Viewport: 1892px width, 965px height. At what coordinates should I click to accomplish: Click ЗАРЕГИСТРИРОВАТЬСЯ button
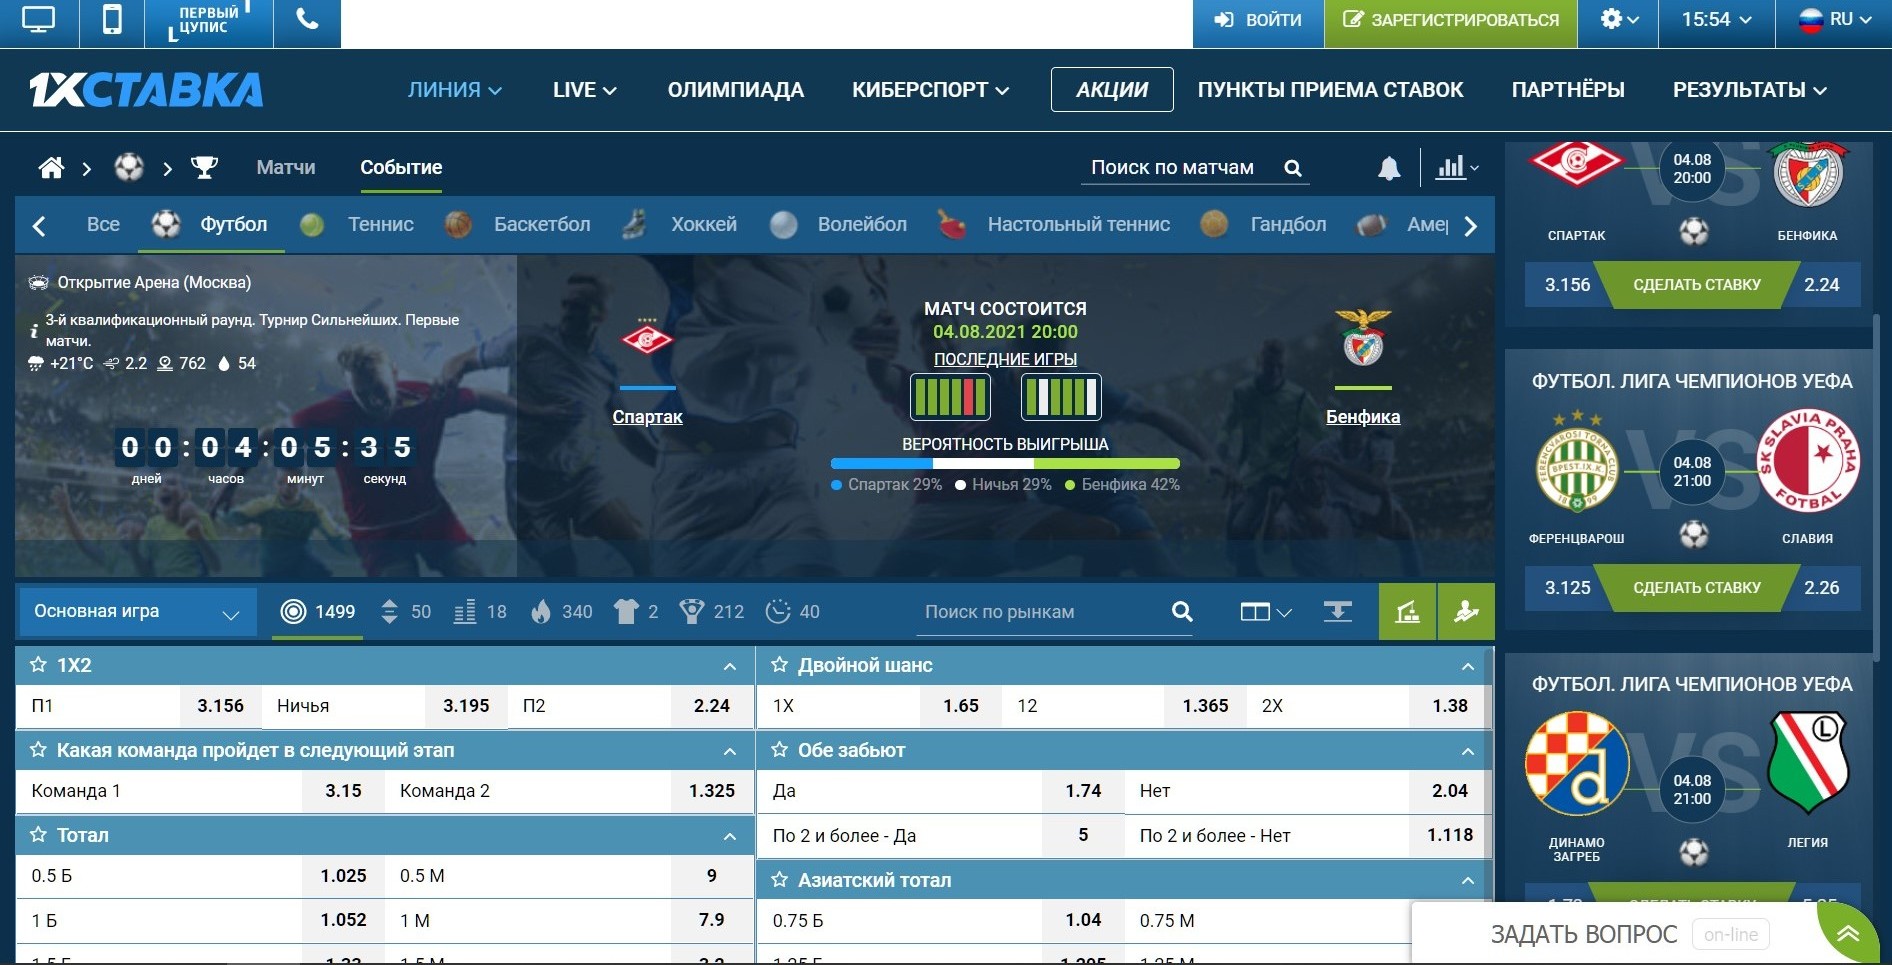pos(1451,20)
